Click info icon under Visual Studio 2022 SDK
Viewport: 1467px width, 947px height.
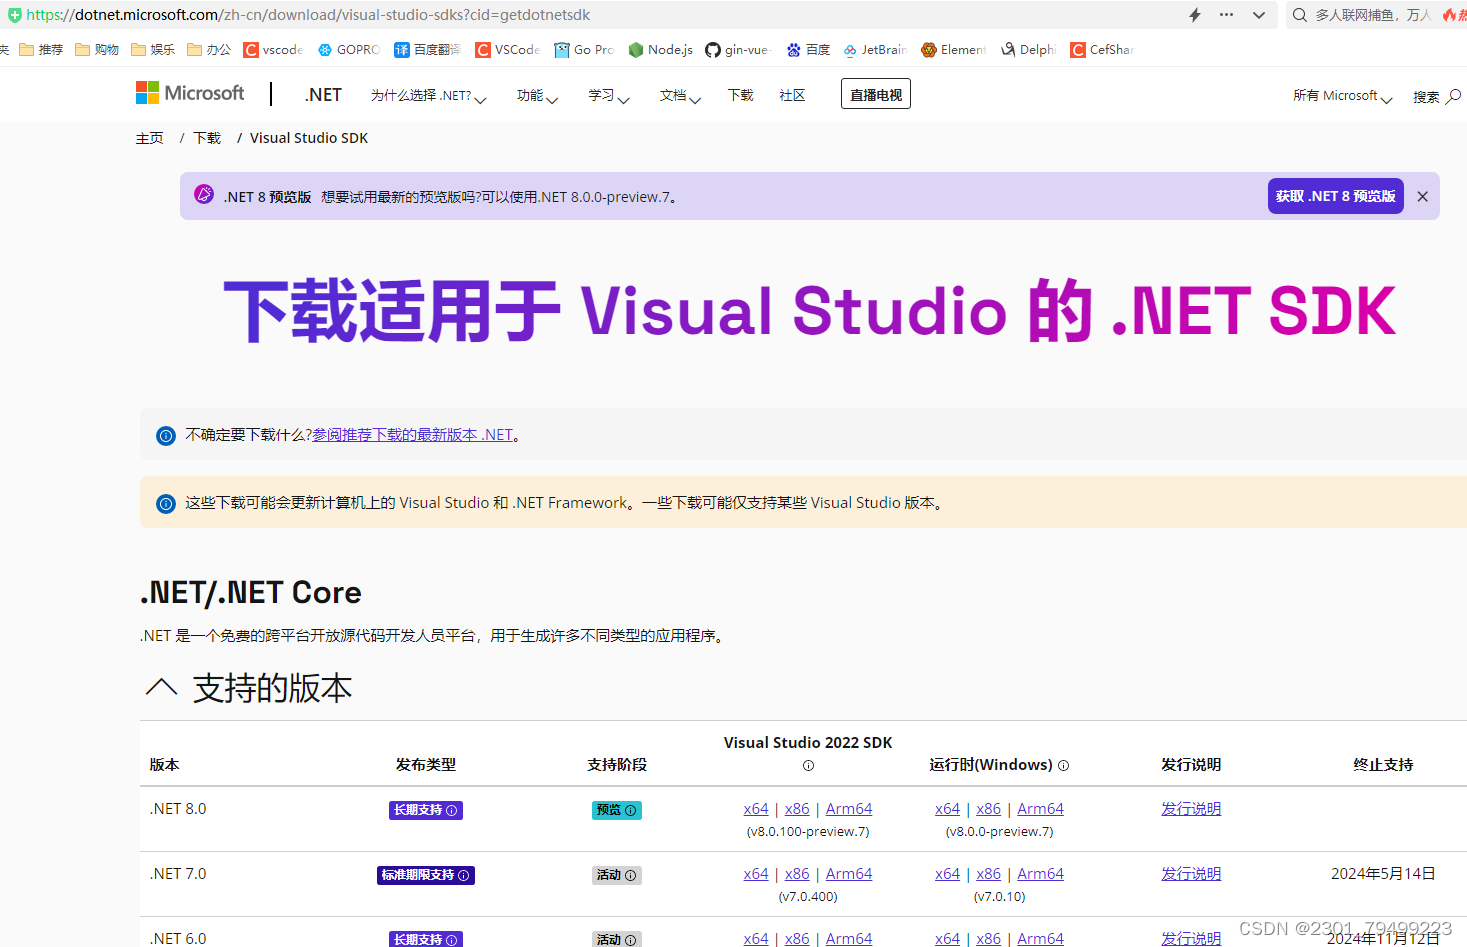tap(808, 766)
